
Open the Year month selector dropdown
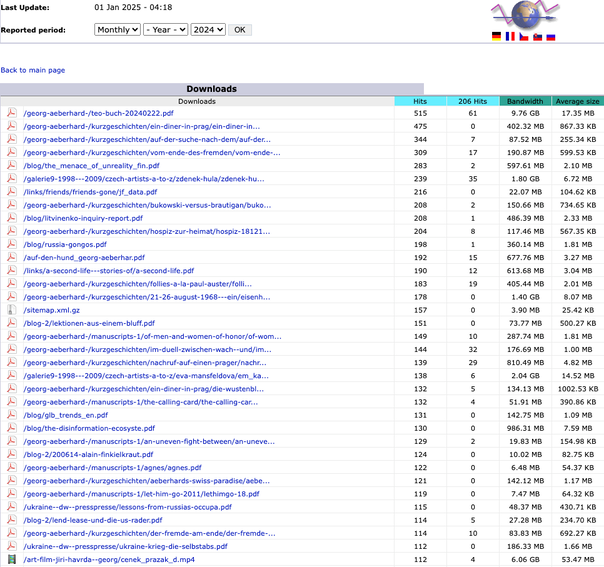[166, 30]
